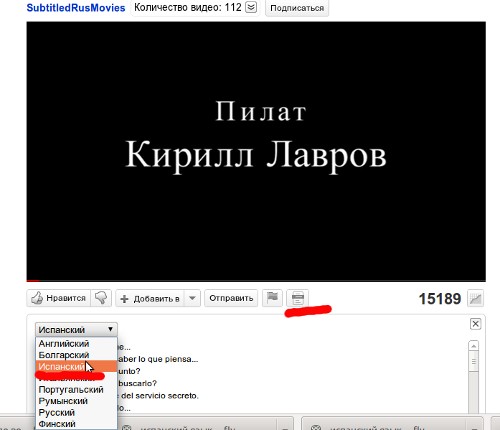Click the flag report icon

point(272,298)
